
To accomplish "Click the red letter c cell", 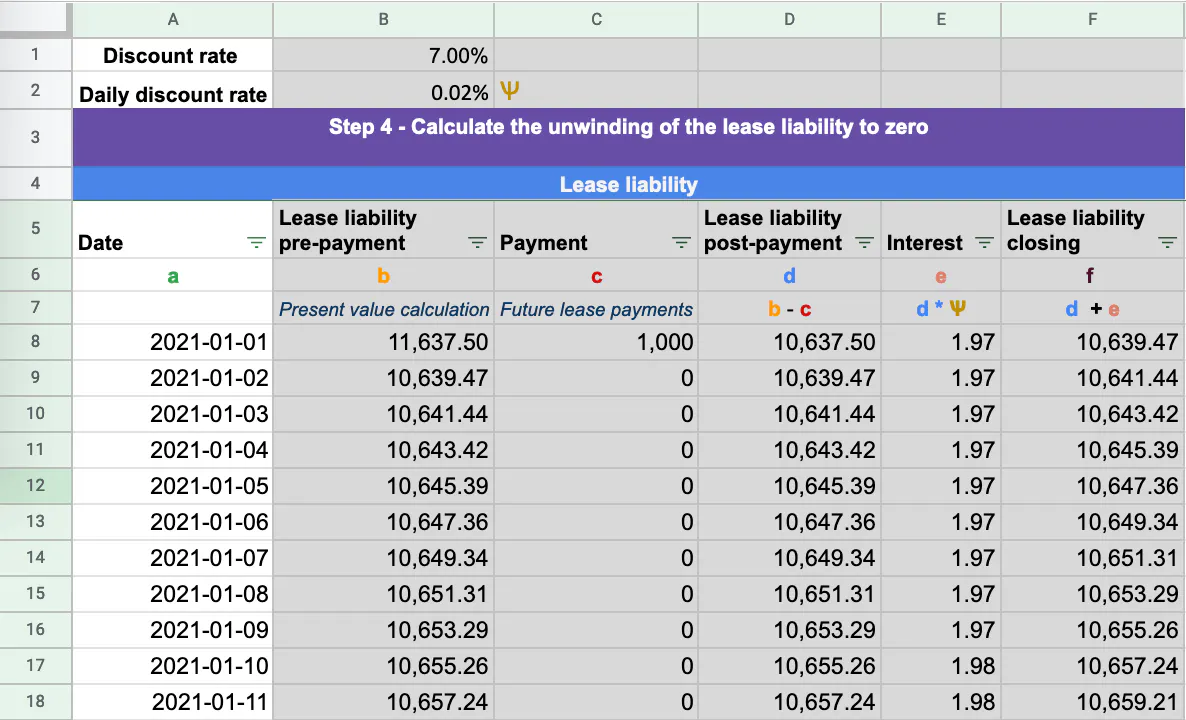I will 596,275.
